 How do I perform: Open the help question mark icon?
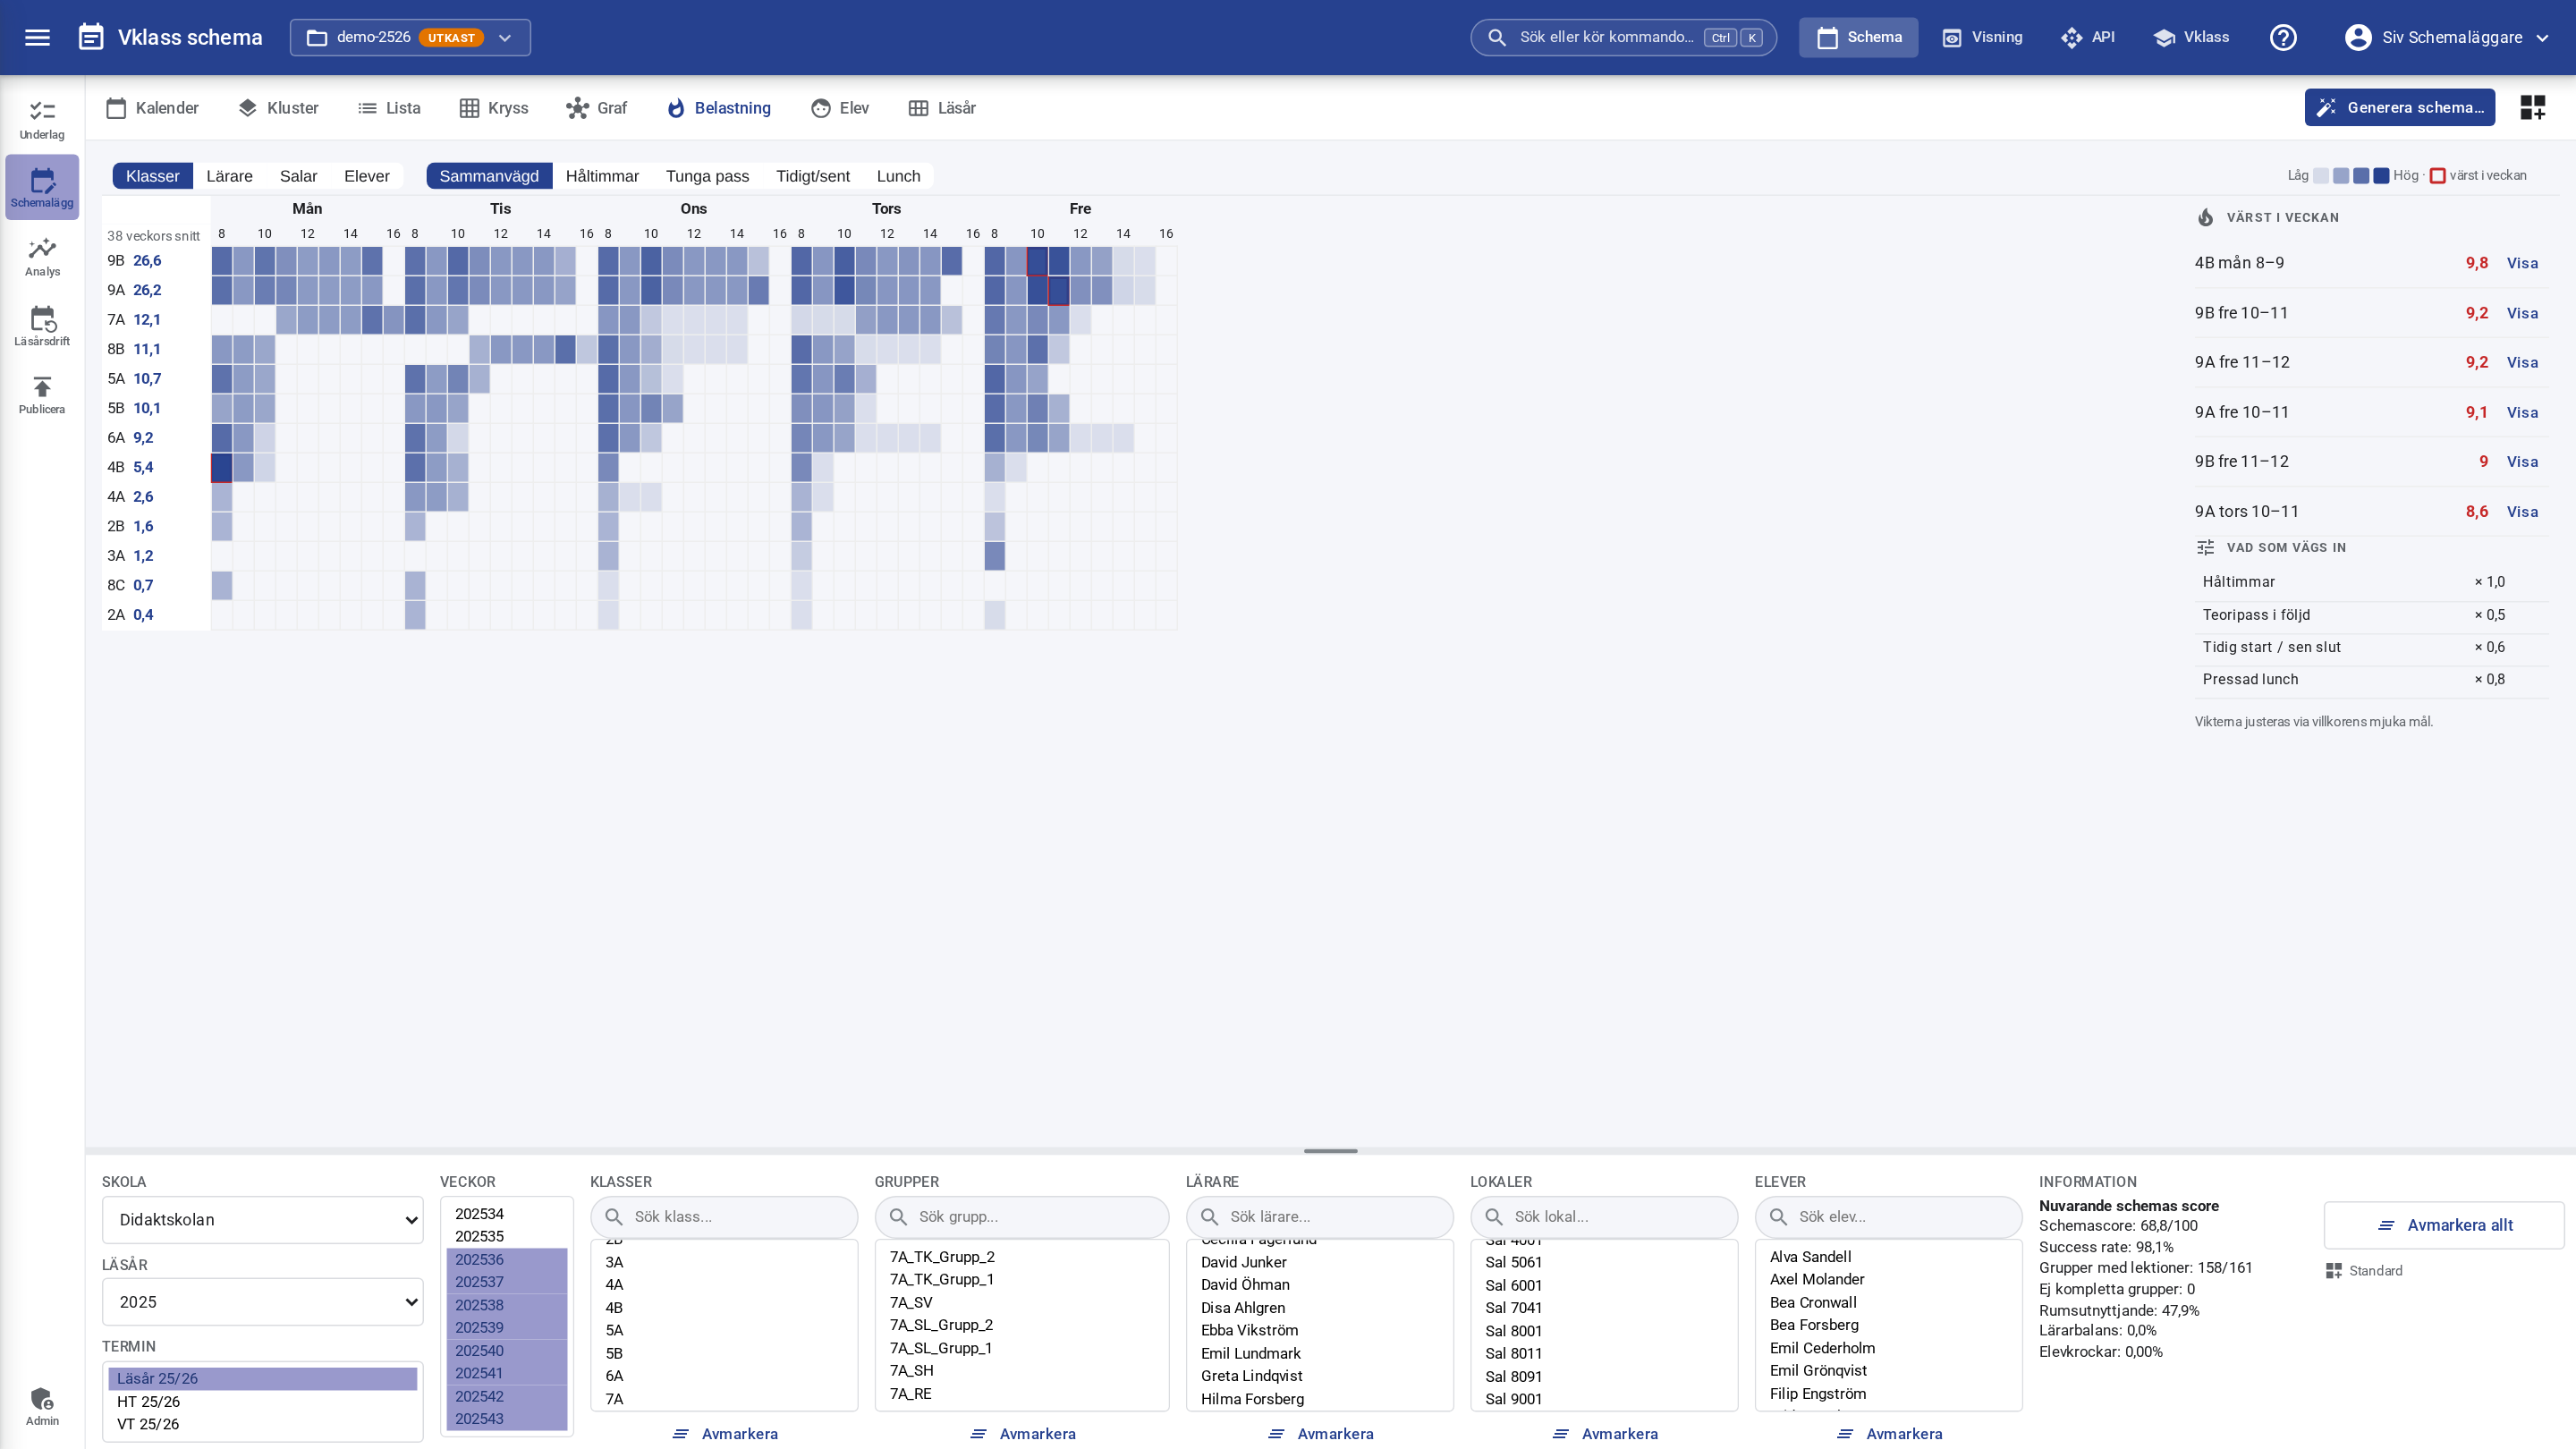tap(2283, 37)
